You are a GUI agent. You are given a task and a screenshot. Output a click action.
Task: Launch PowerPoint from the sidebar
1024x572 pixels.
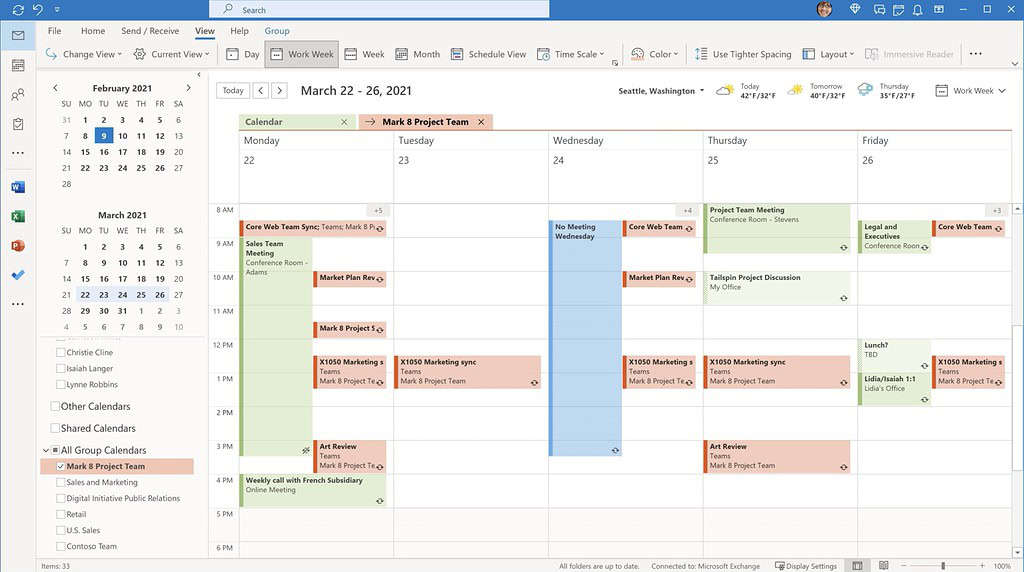[18, 245]
